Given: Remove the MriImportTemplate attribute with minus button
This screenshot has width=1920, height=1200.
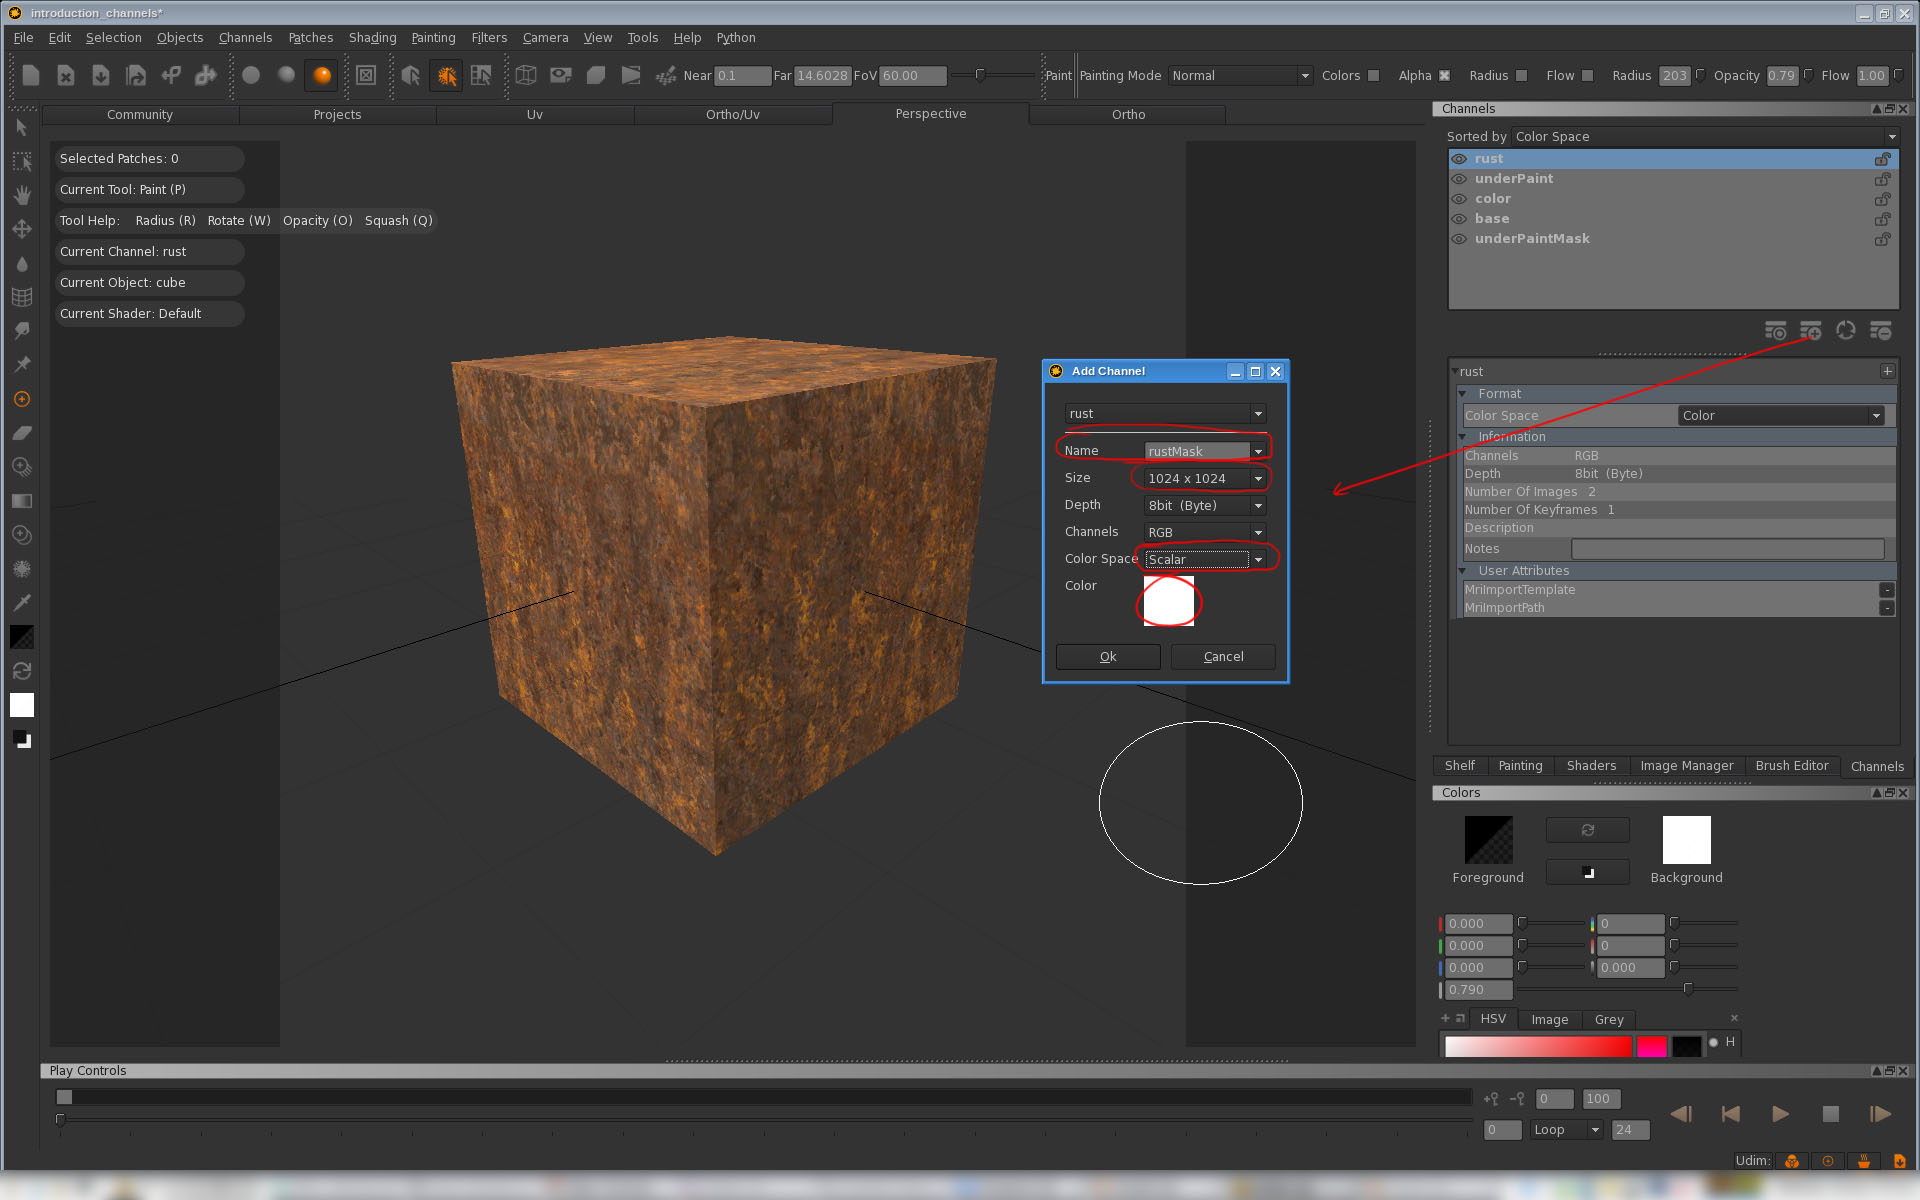Looking at the screenshot, I should (x=1886, y=590).
